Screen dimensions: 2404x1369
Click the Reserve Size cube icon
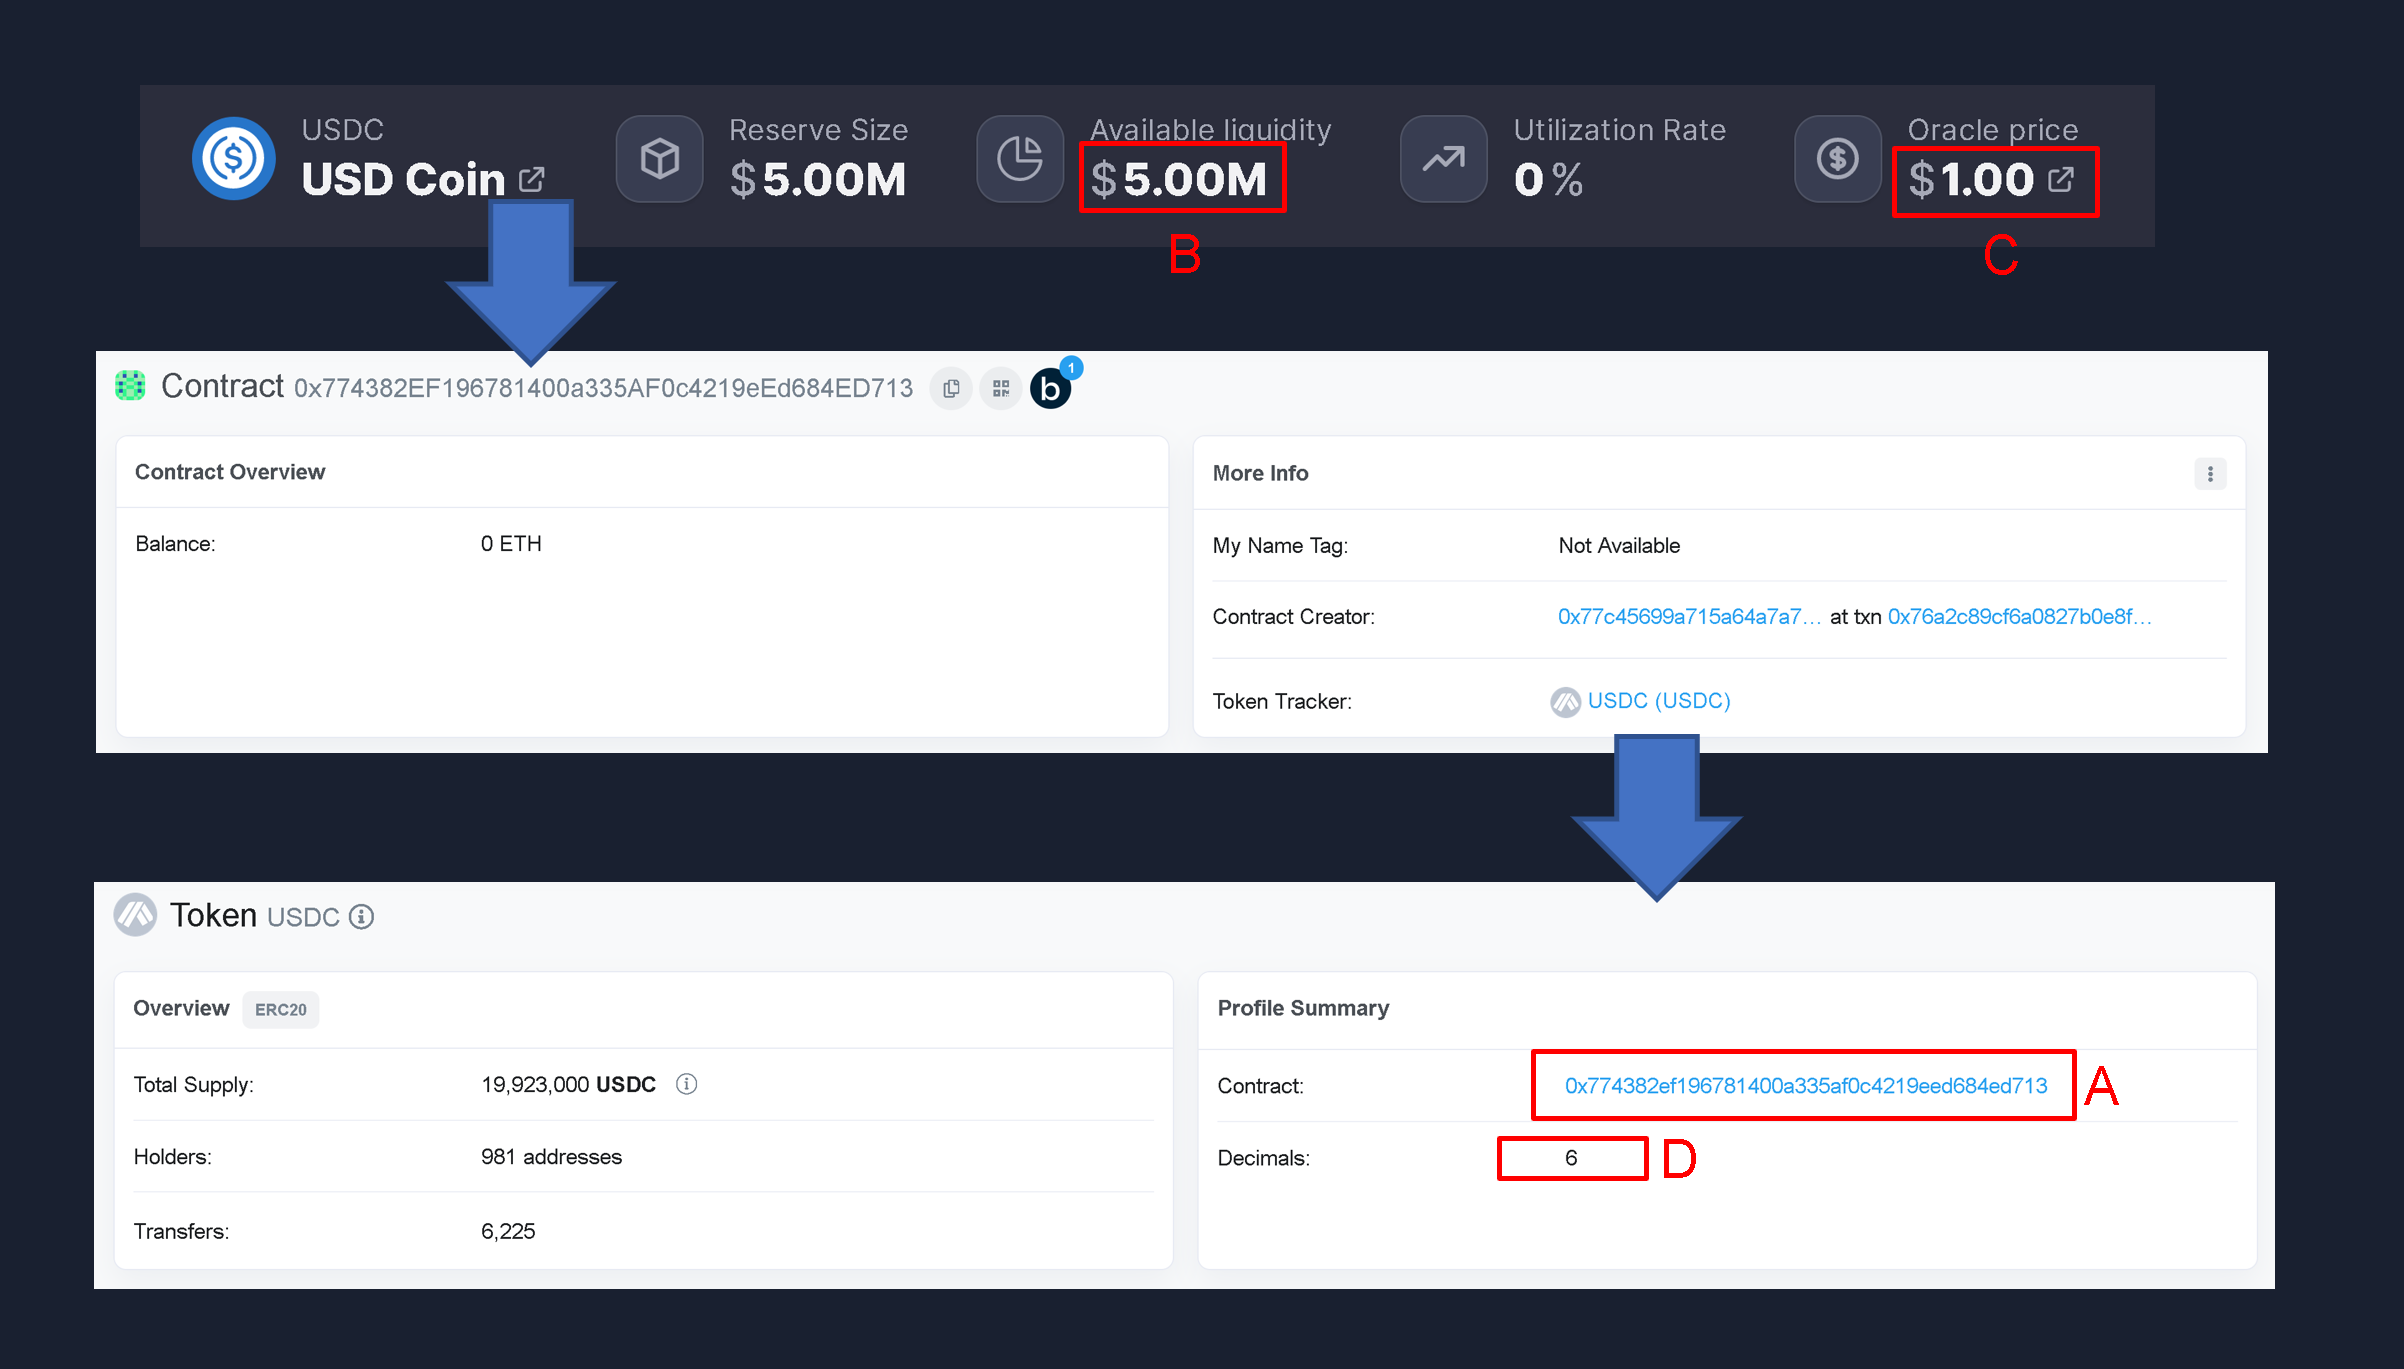tap(660, 159)
